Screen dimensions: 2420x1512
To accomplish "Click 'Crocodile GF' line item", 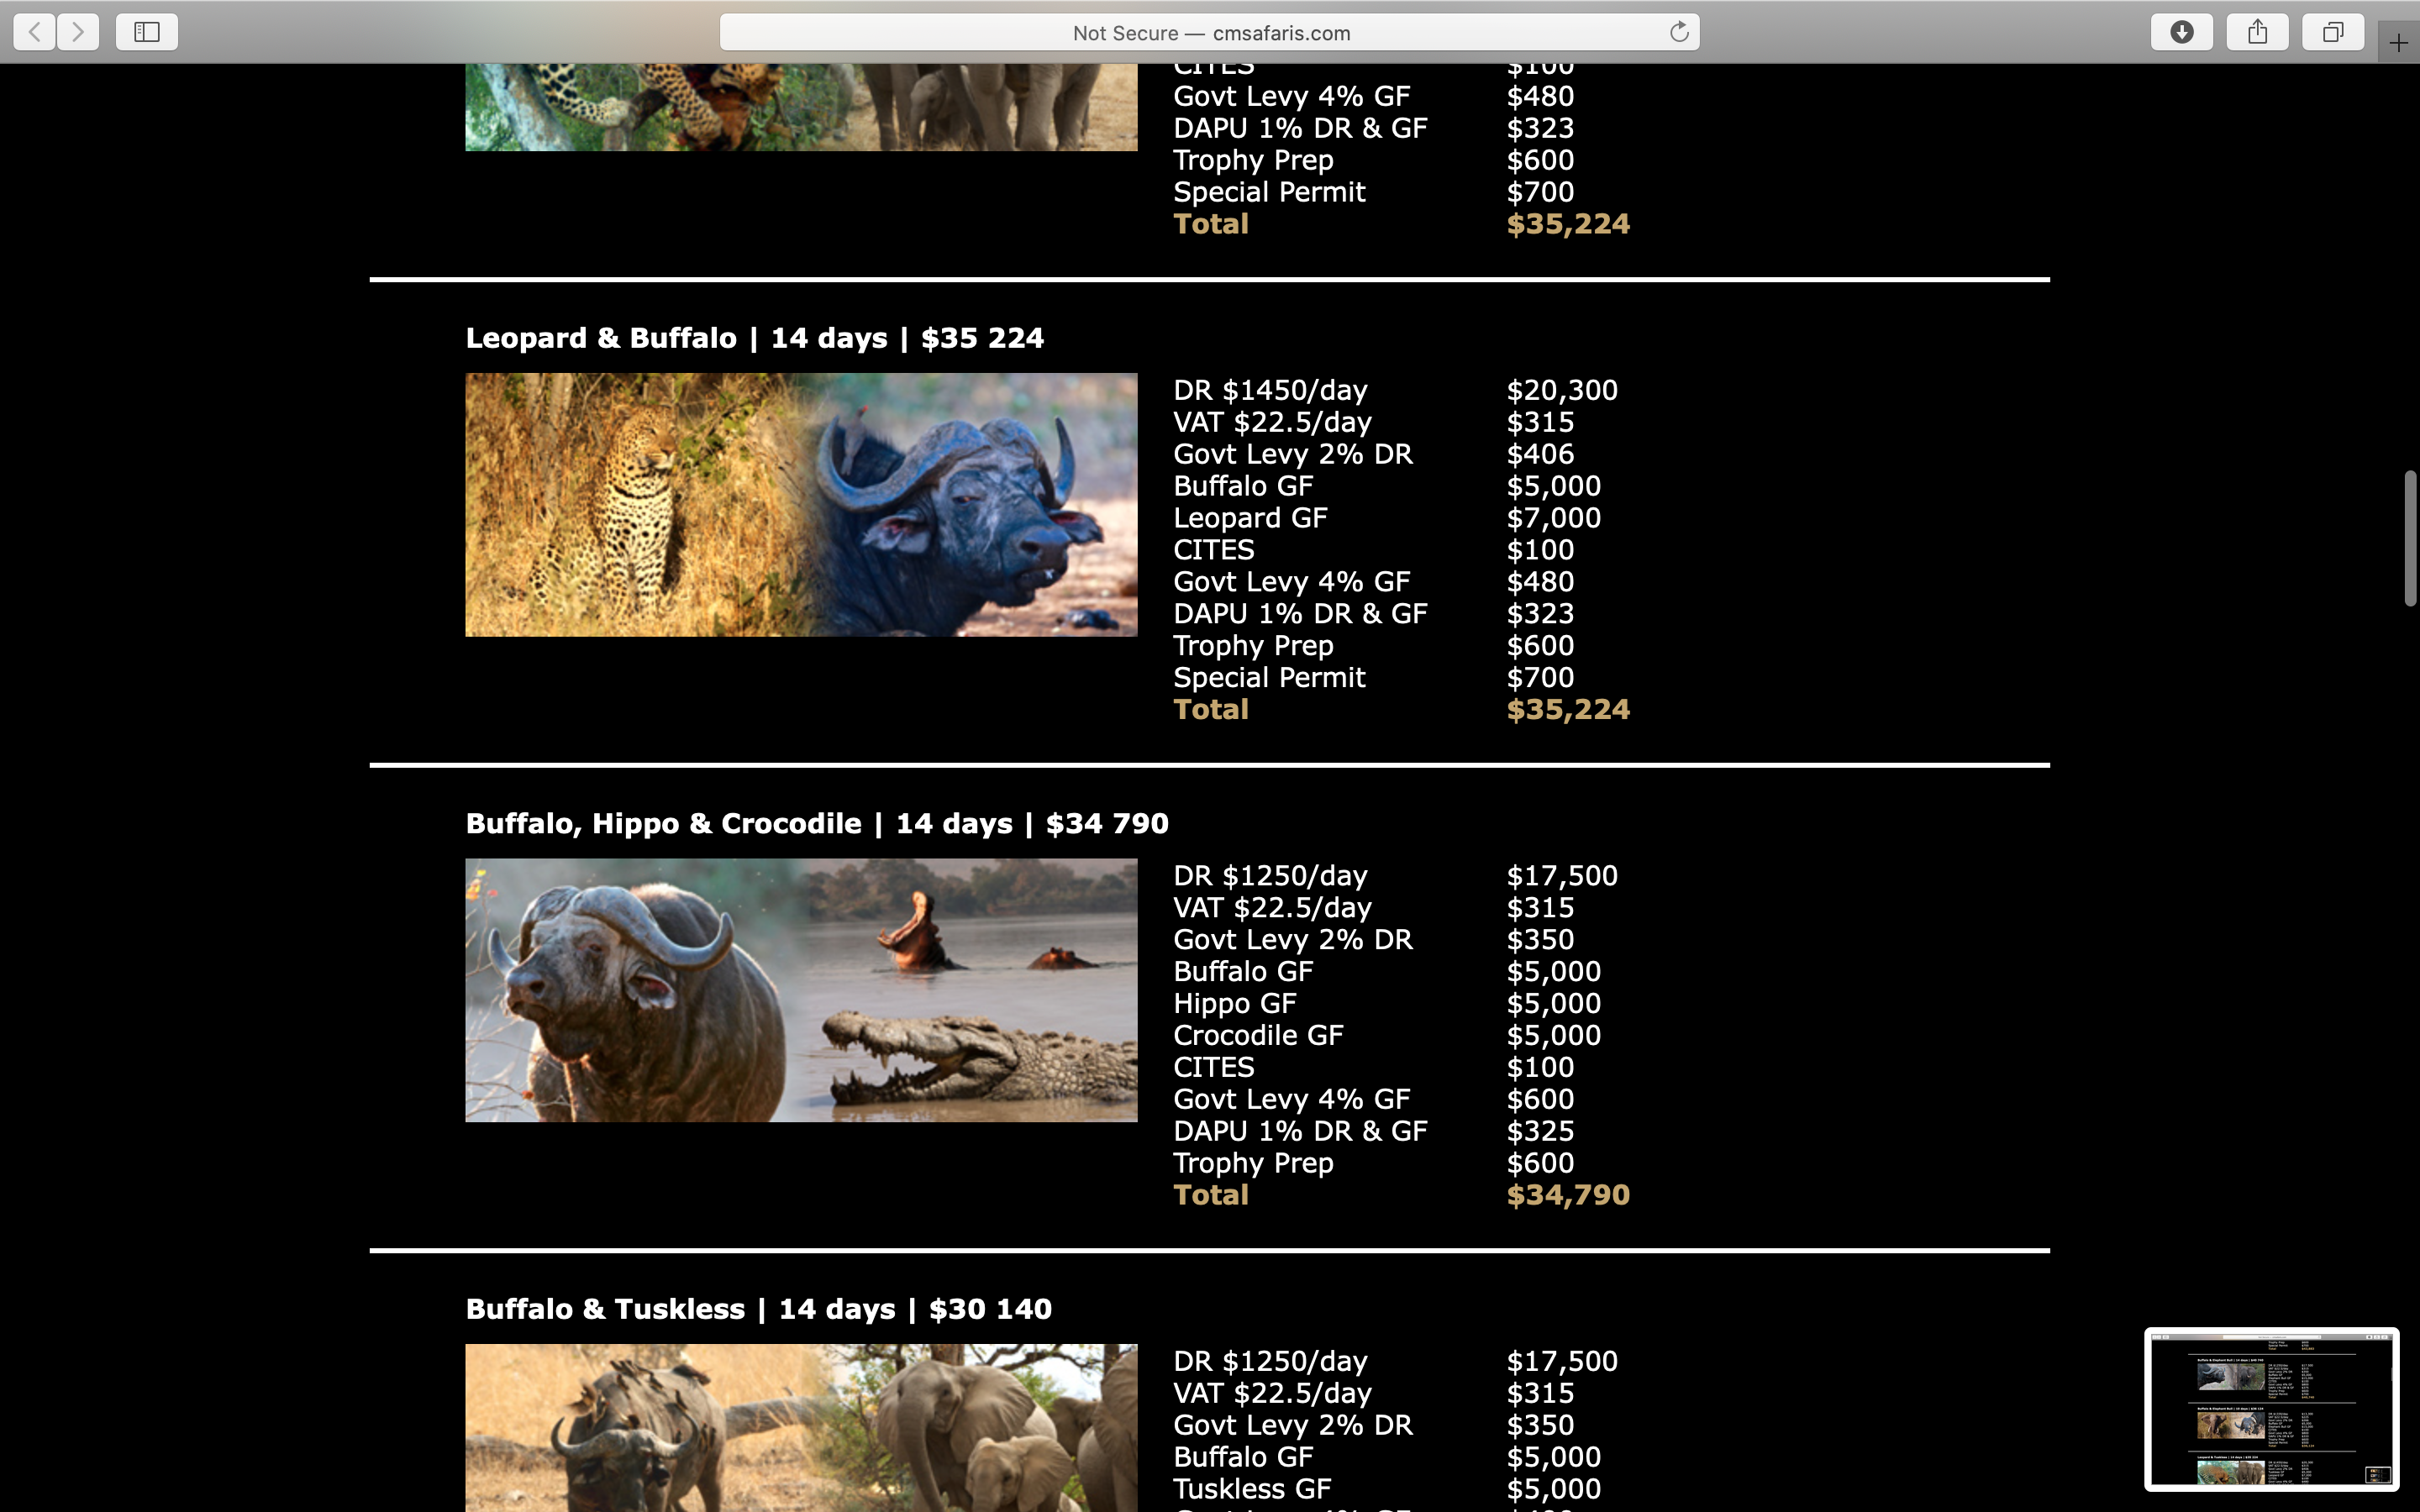I will [x=1258, y=1035].
